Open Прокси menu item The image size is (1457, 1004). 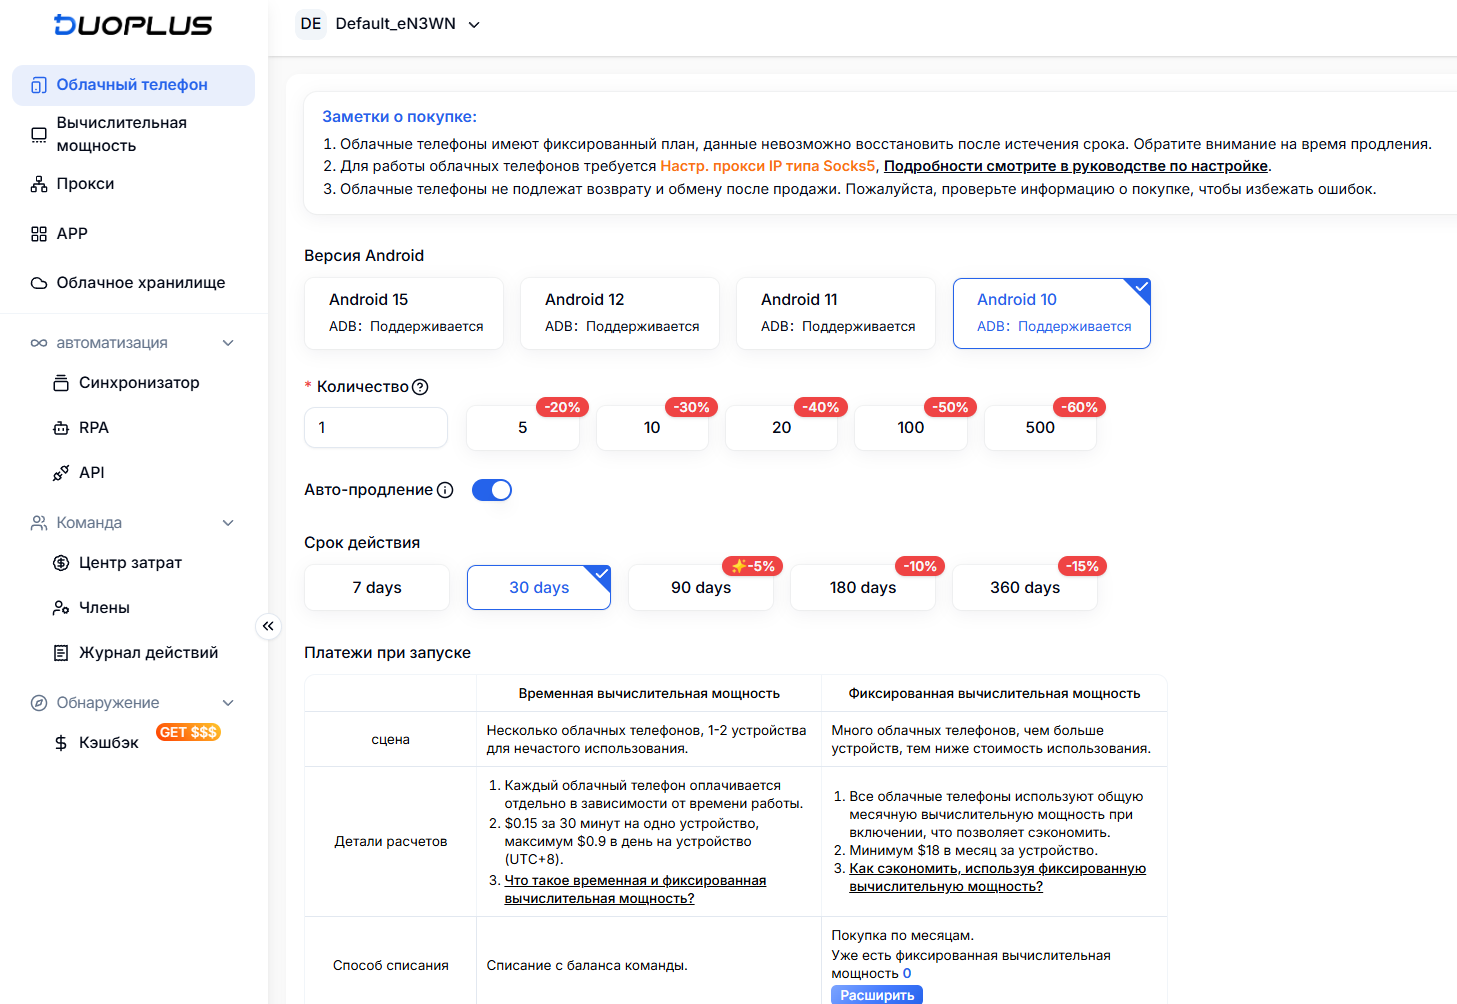tap(133, 184)
